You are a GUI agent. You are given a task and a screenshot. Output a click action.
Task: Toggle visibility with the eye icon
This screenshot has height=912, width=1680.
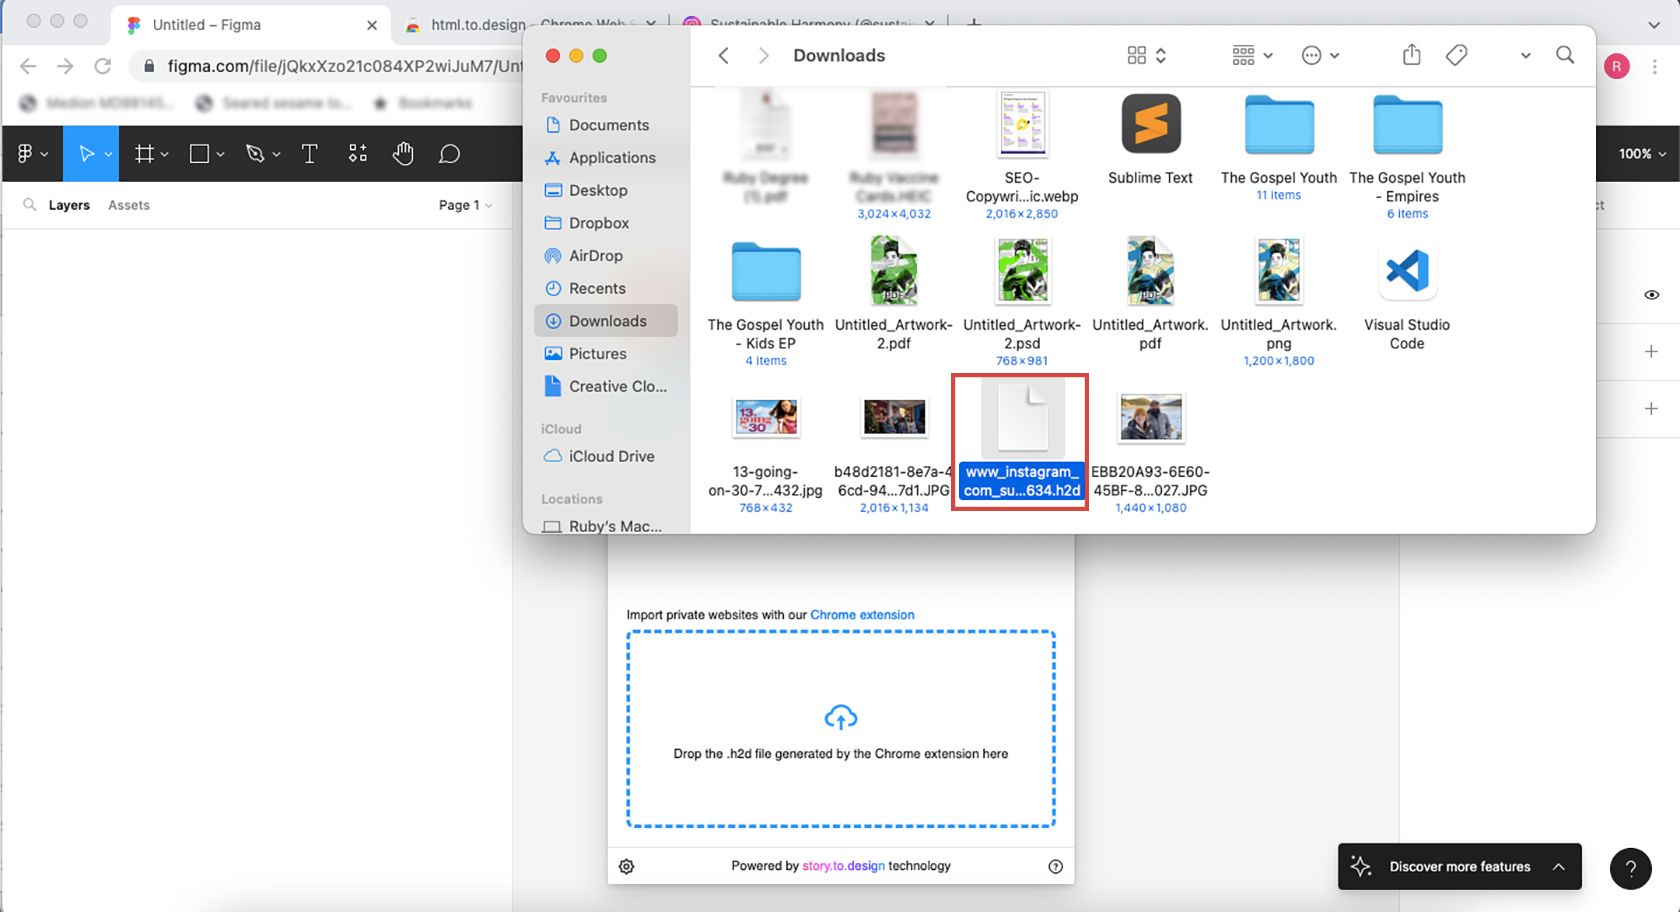coord(1652,294)
